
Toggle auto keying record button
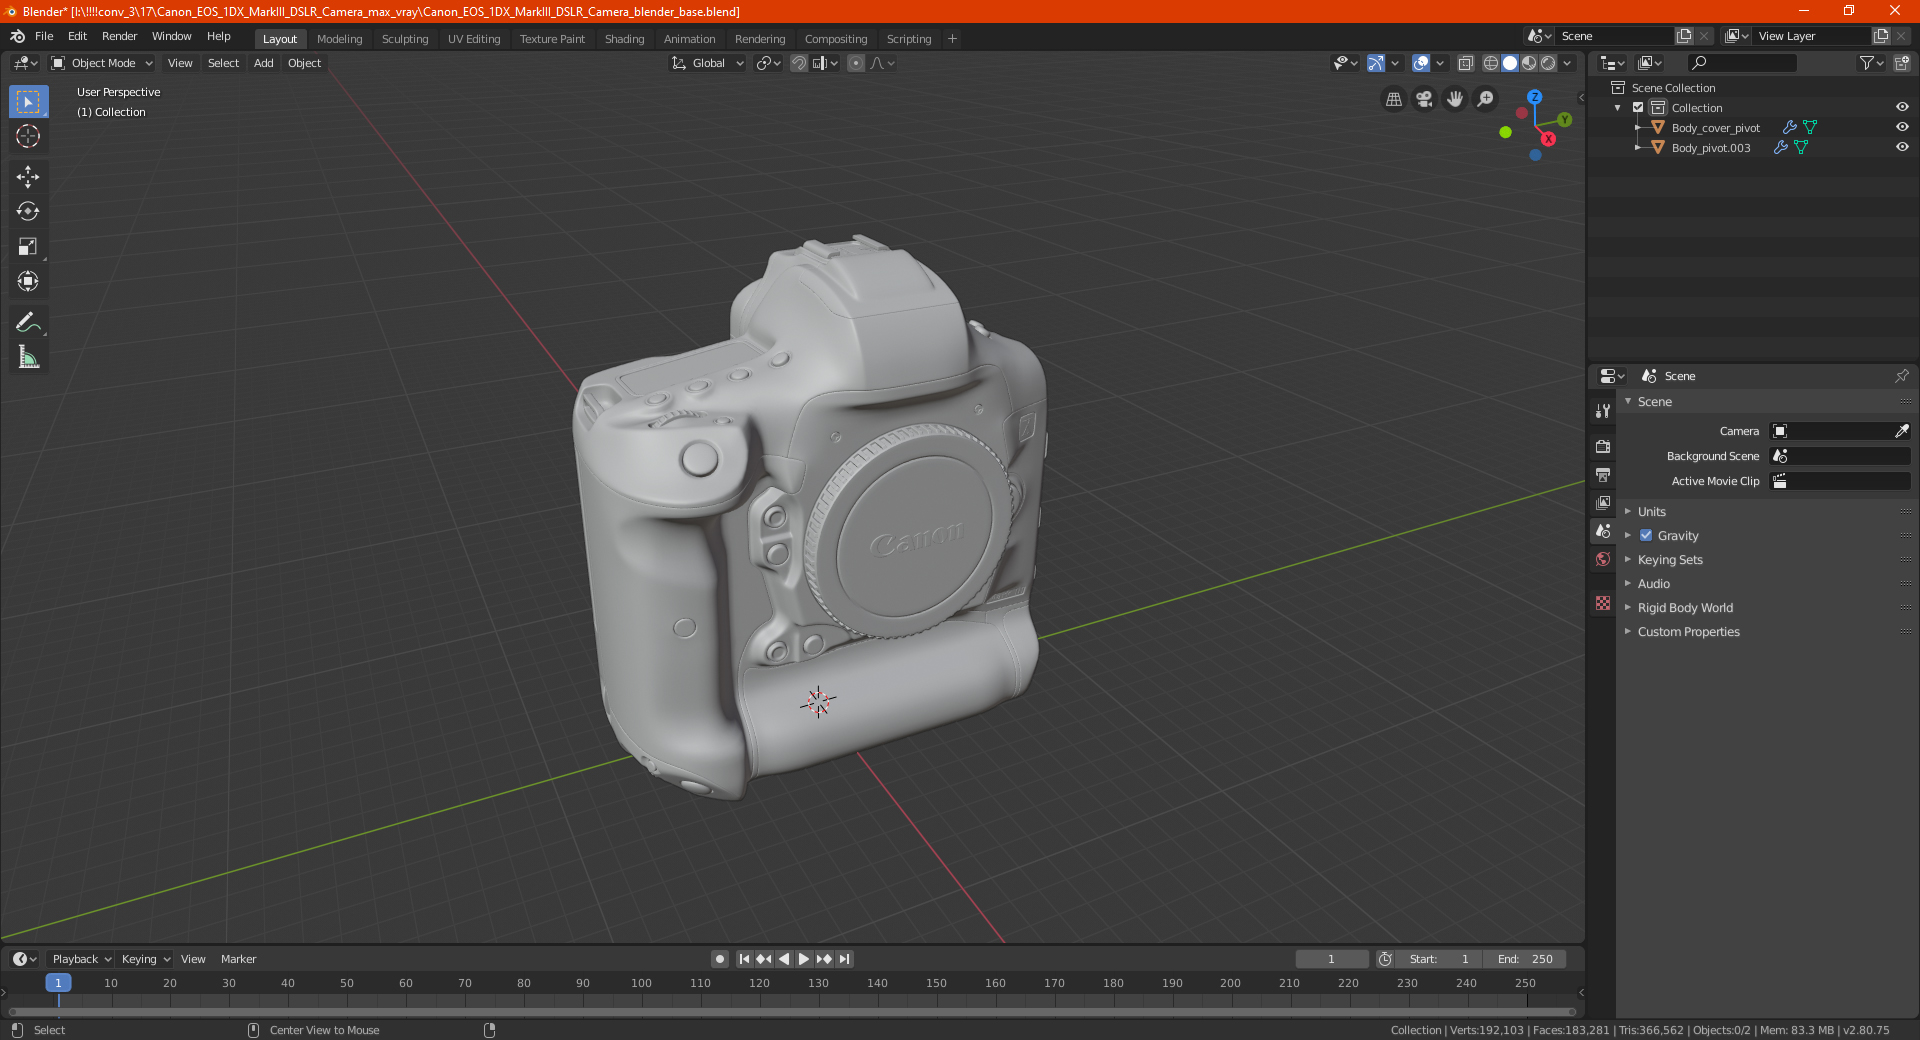tap(720, 959)
